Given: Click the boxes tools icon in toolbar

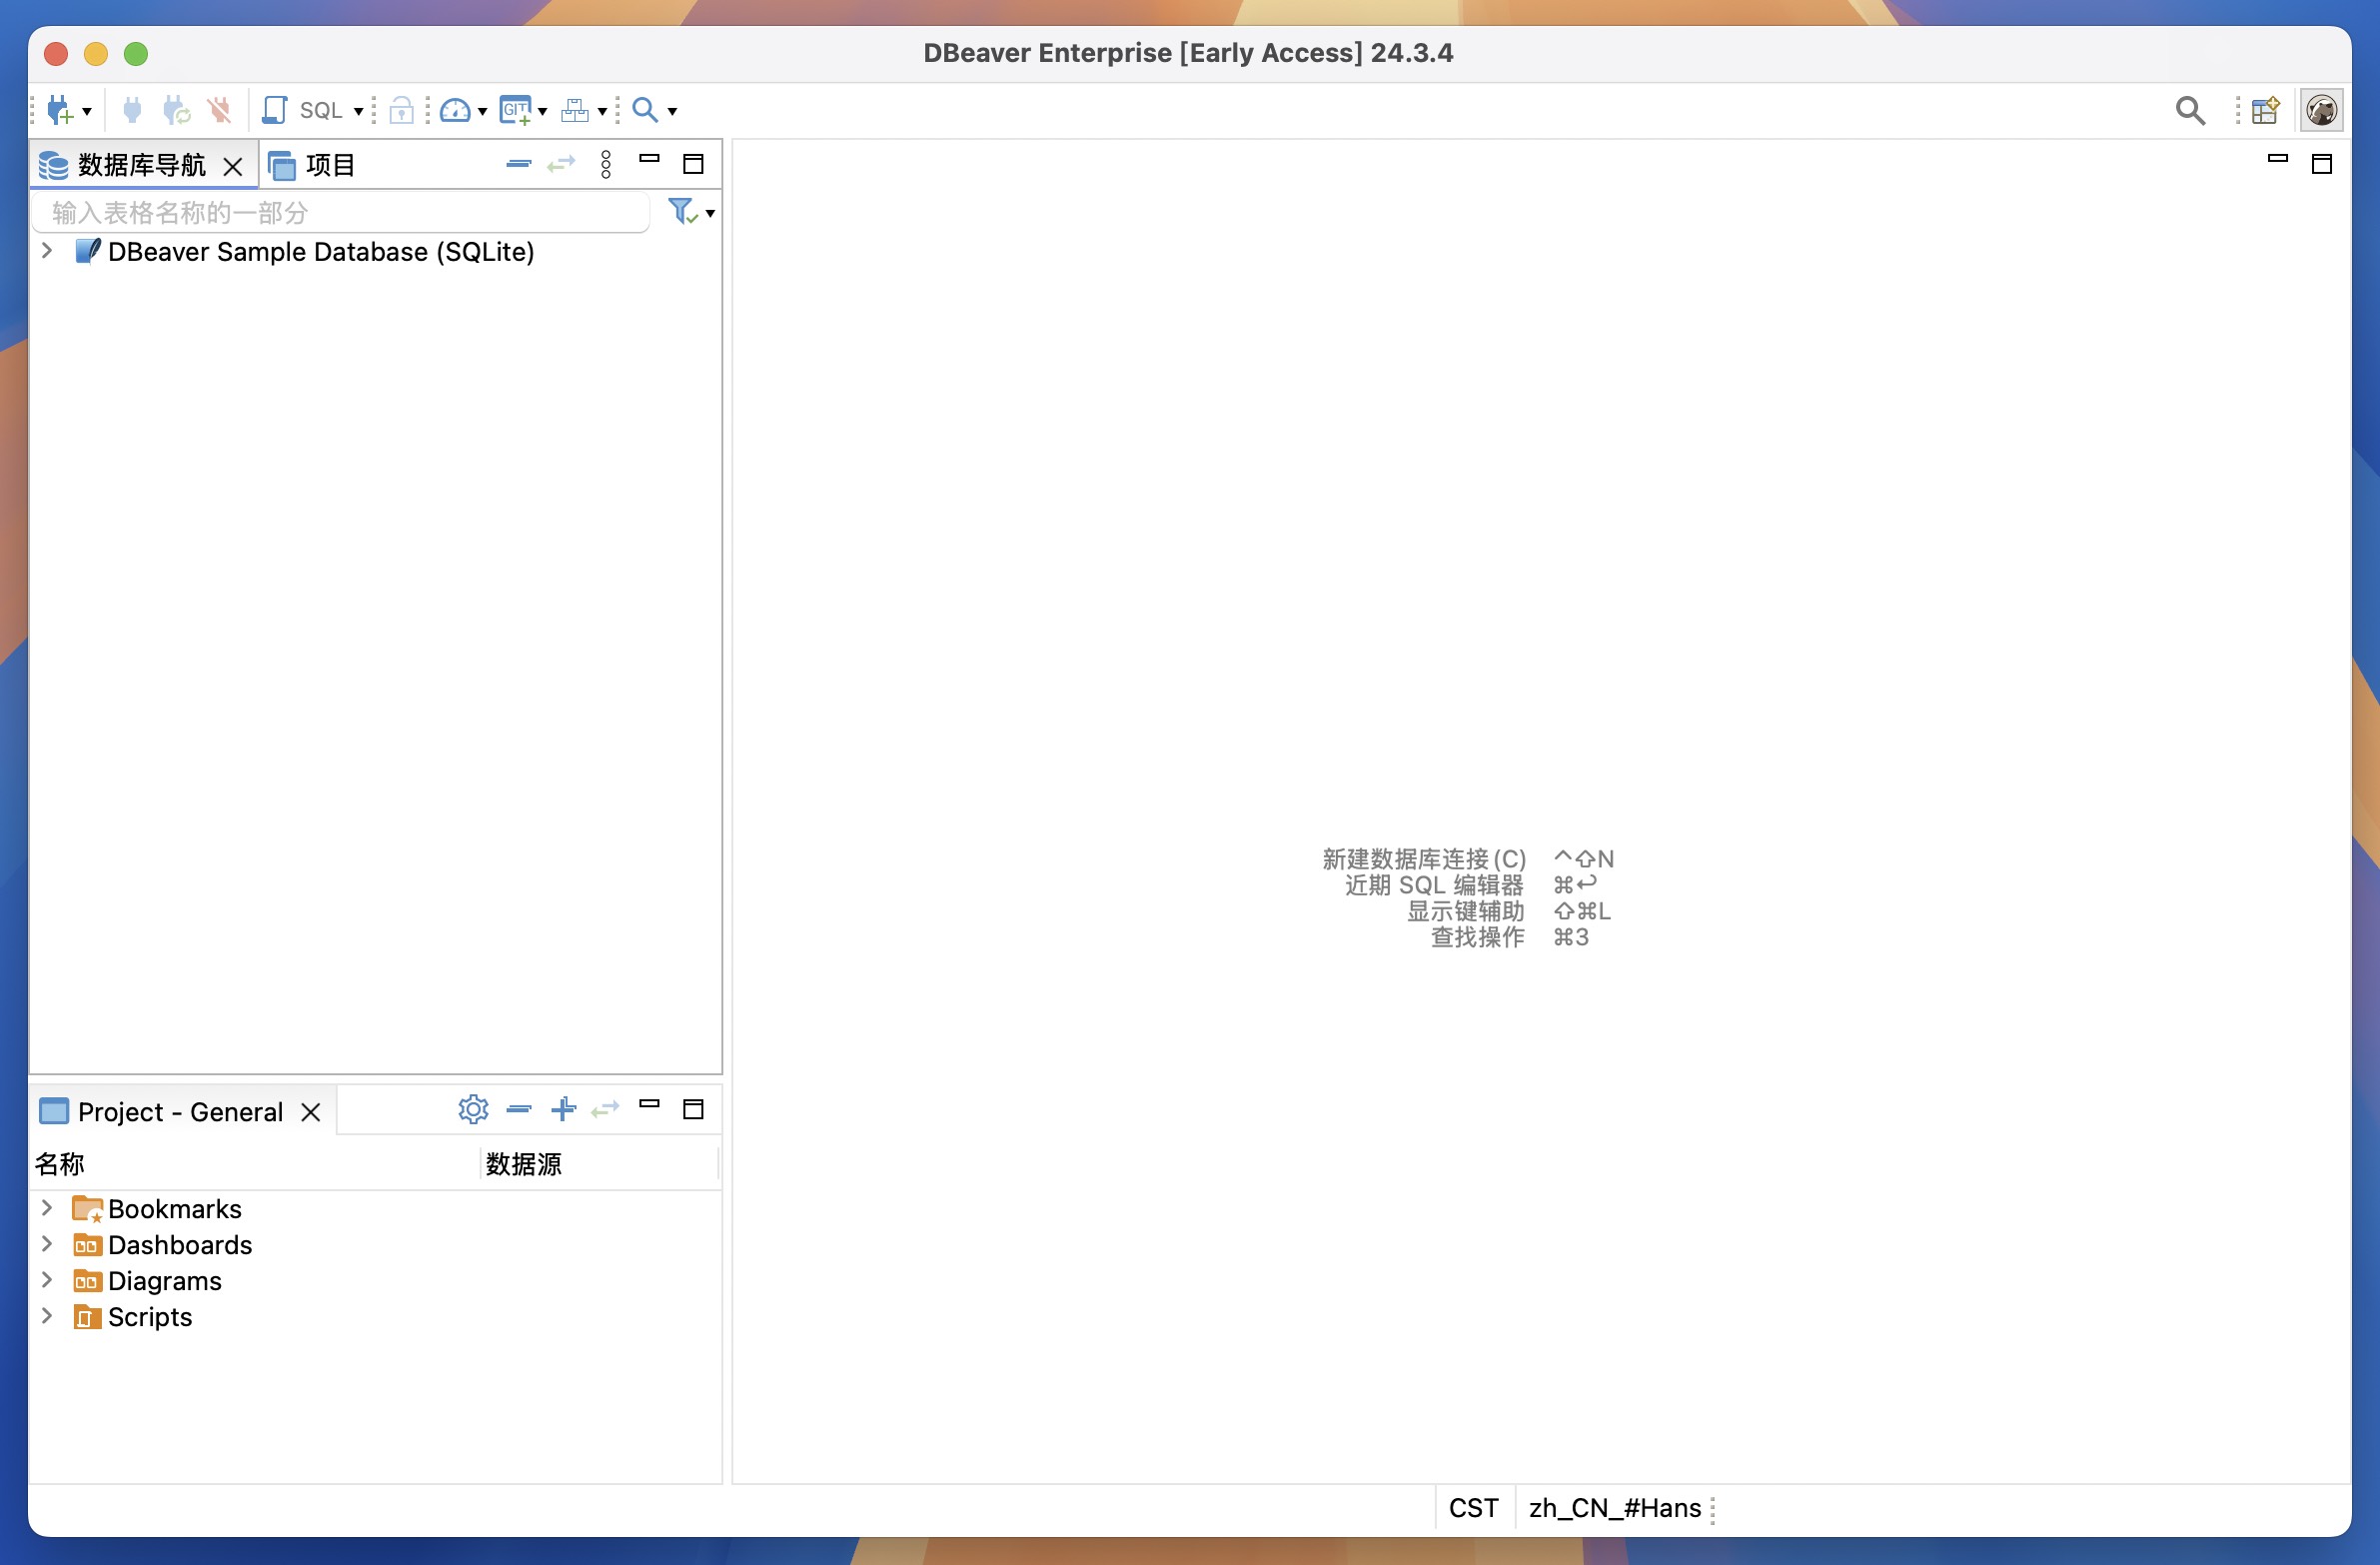Looking at the screenshot, I should pos(575,110).
